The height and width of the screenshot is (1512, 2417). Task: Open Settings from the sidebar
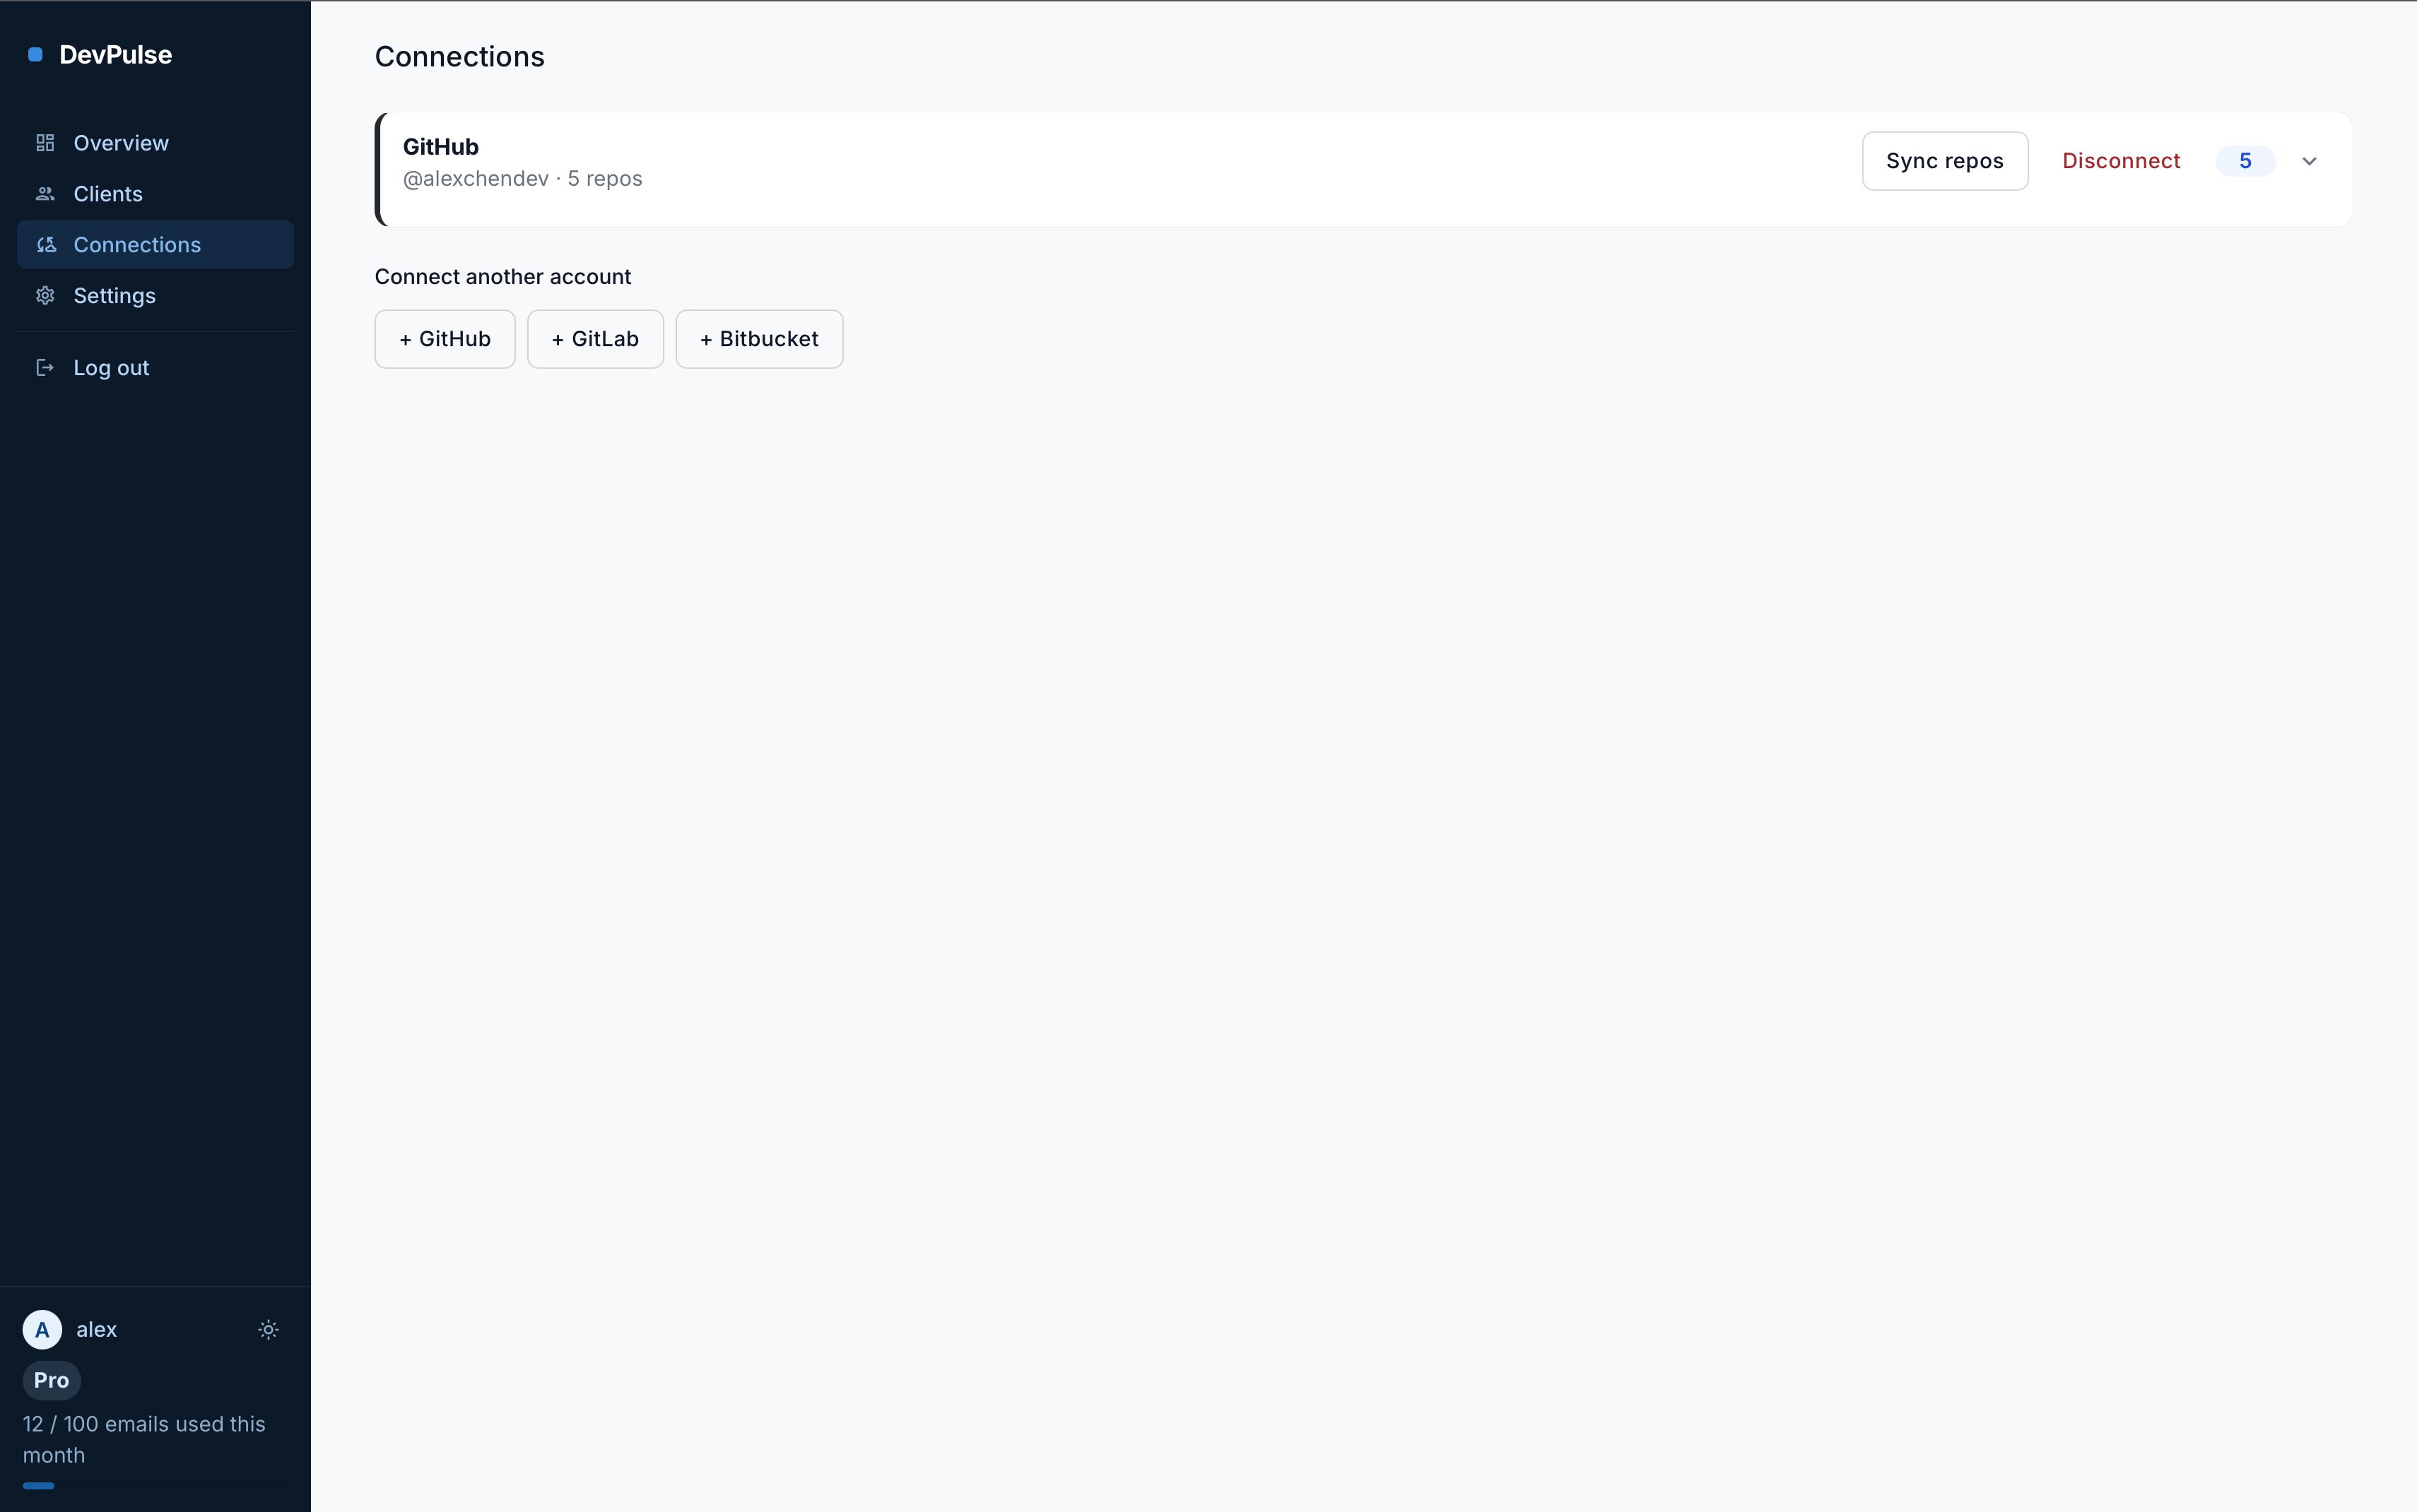pos(155,296)
